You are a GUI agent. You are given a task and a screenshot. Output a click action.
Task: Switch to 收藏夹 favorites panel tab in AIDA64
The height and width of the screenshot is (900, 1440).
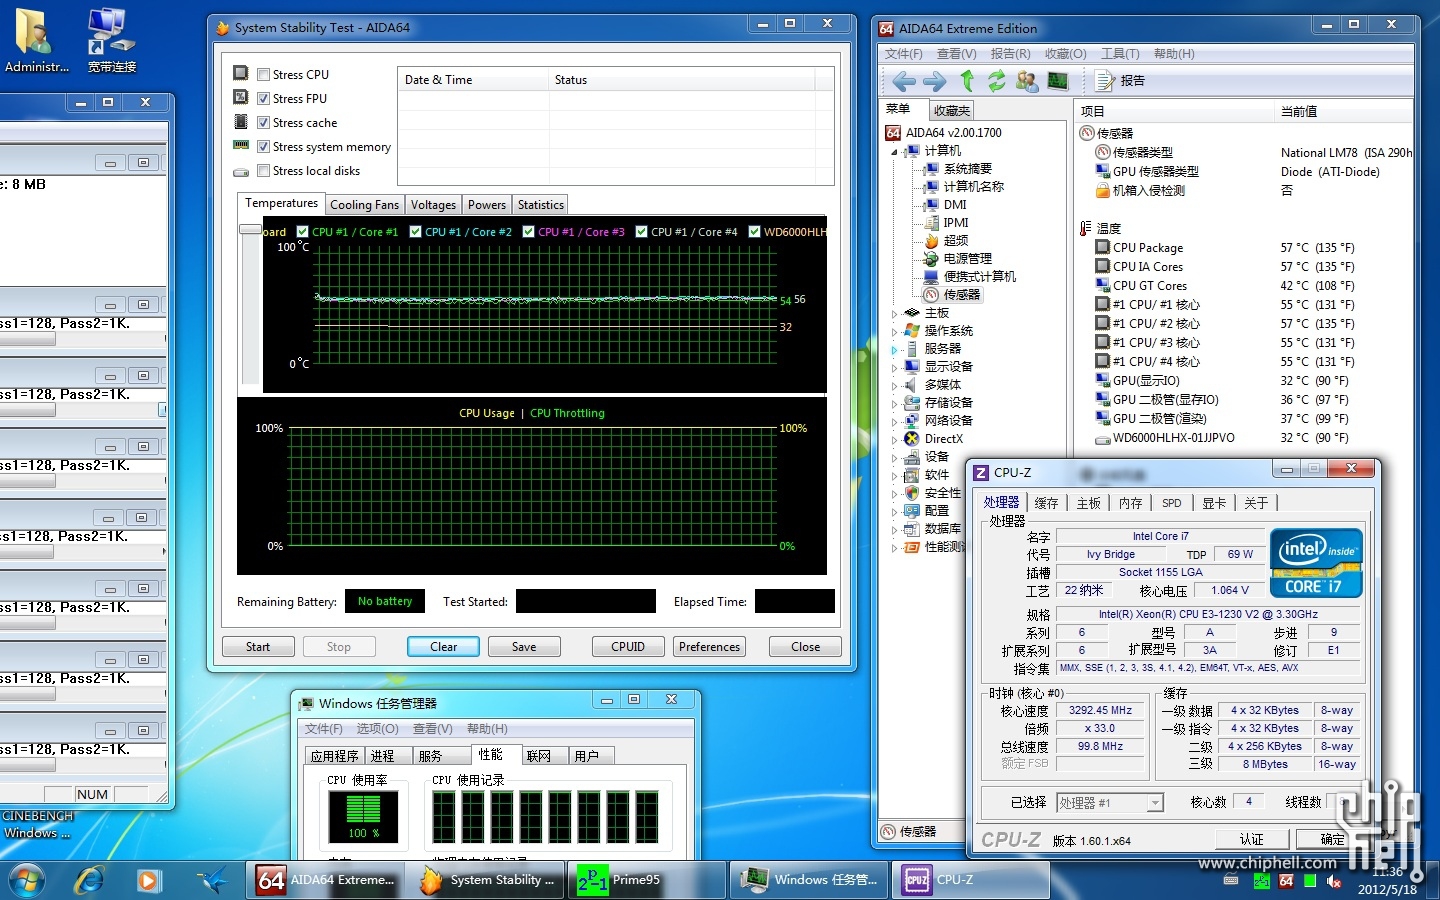pyautogui.click(x=951, y=111)
